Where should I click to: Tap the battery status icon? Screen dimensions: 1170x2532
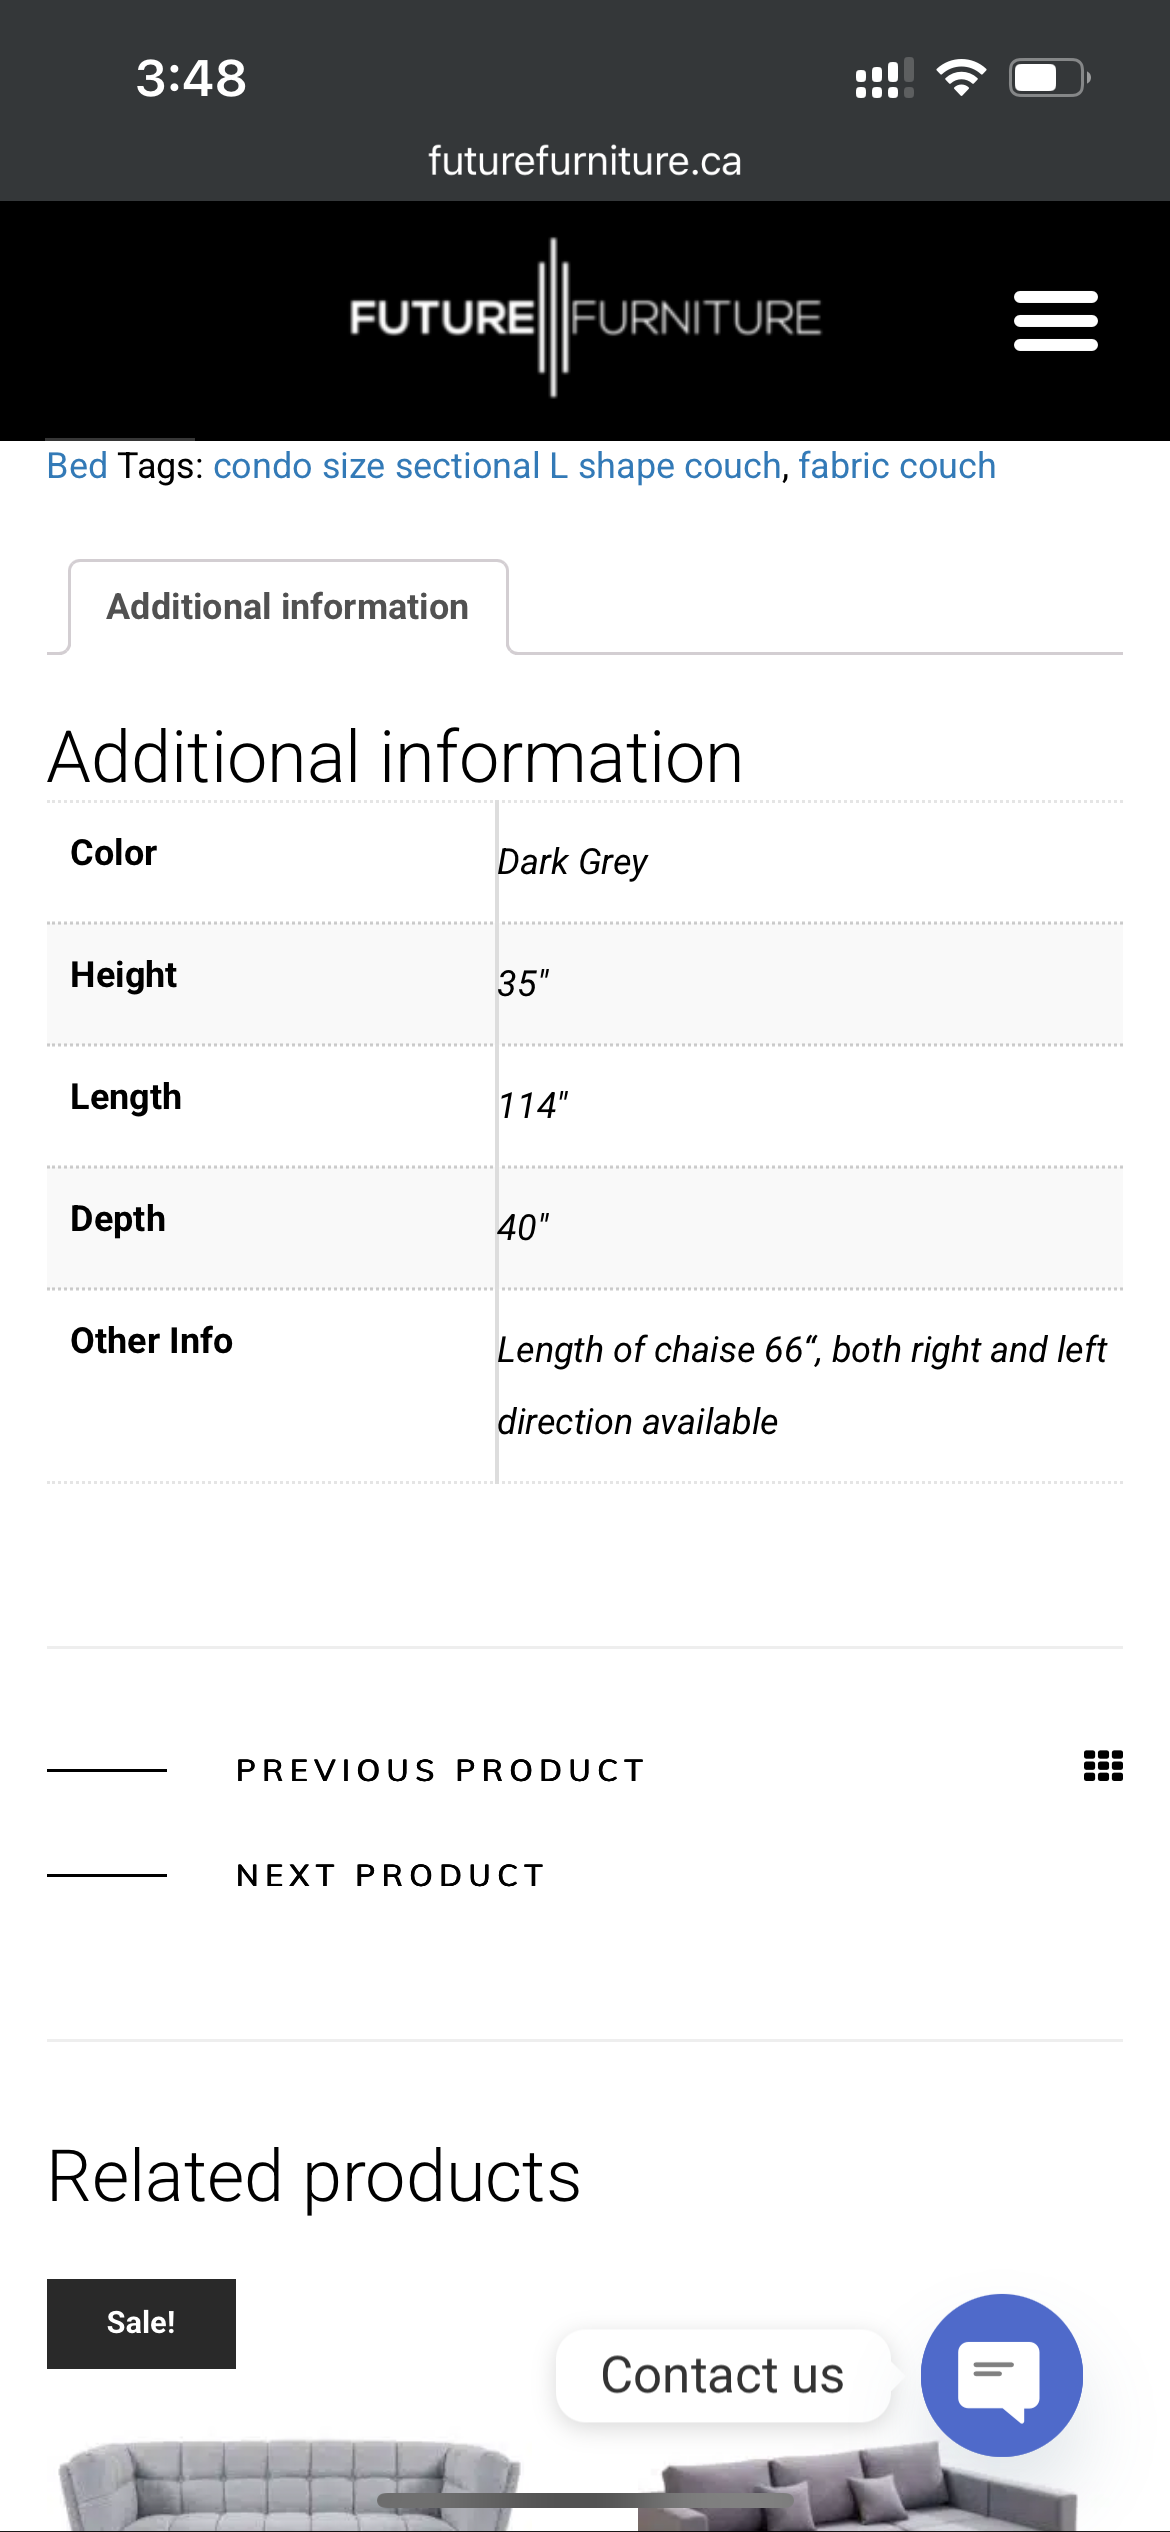pyautogui.click(x=1049, y=78)
